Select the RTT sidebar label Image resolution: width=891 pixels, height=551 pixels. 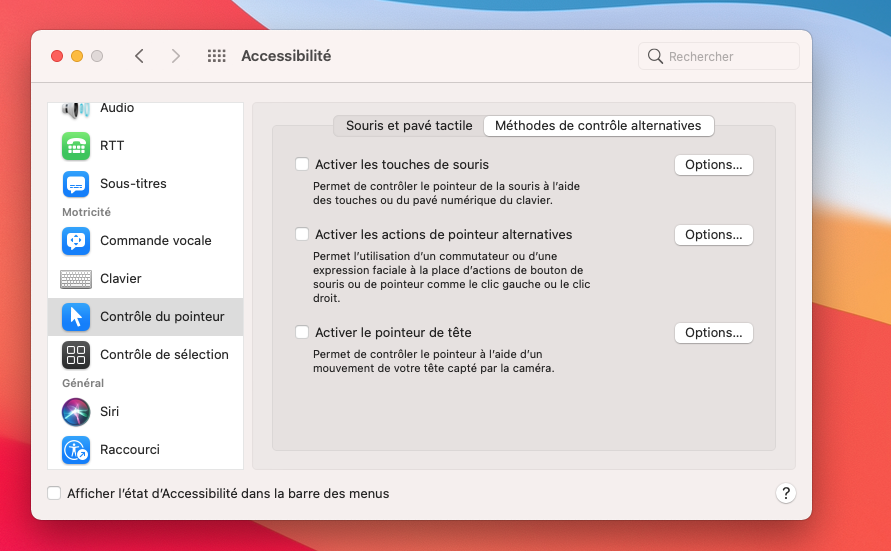pyautogui.click(x=112, y=146)
